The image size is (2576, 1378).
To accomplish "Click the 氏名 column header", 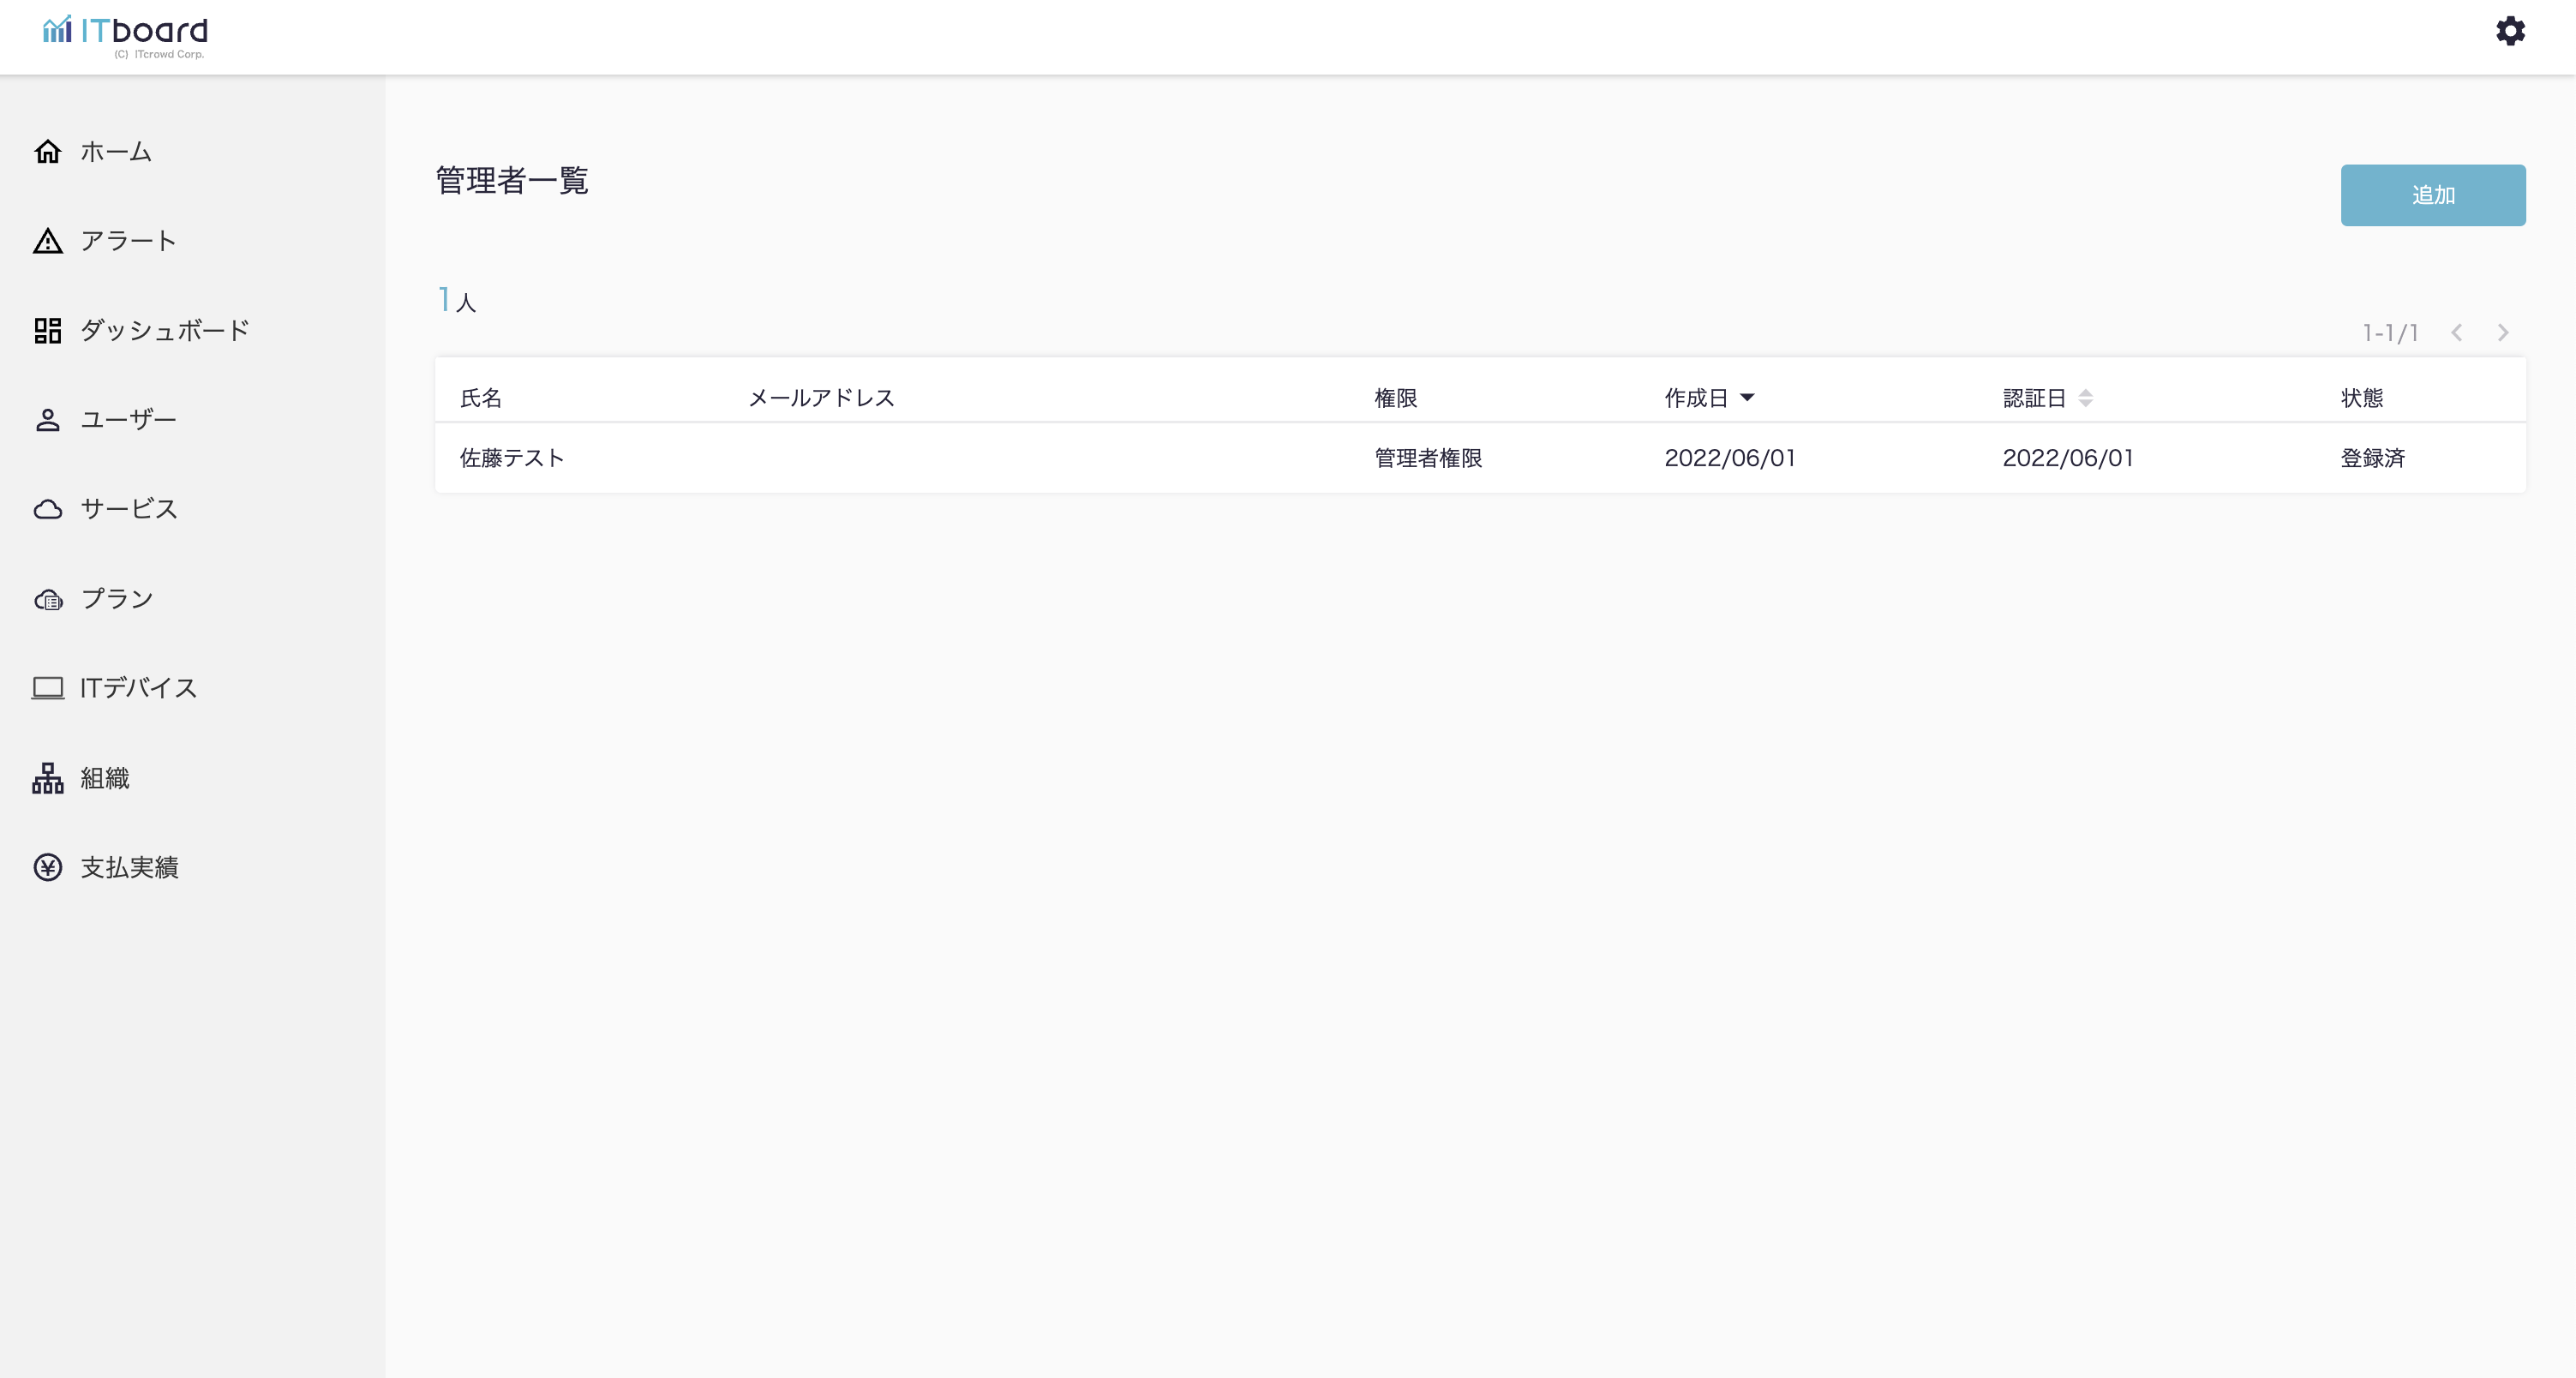I will (x=481, y=398).
